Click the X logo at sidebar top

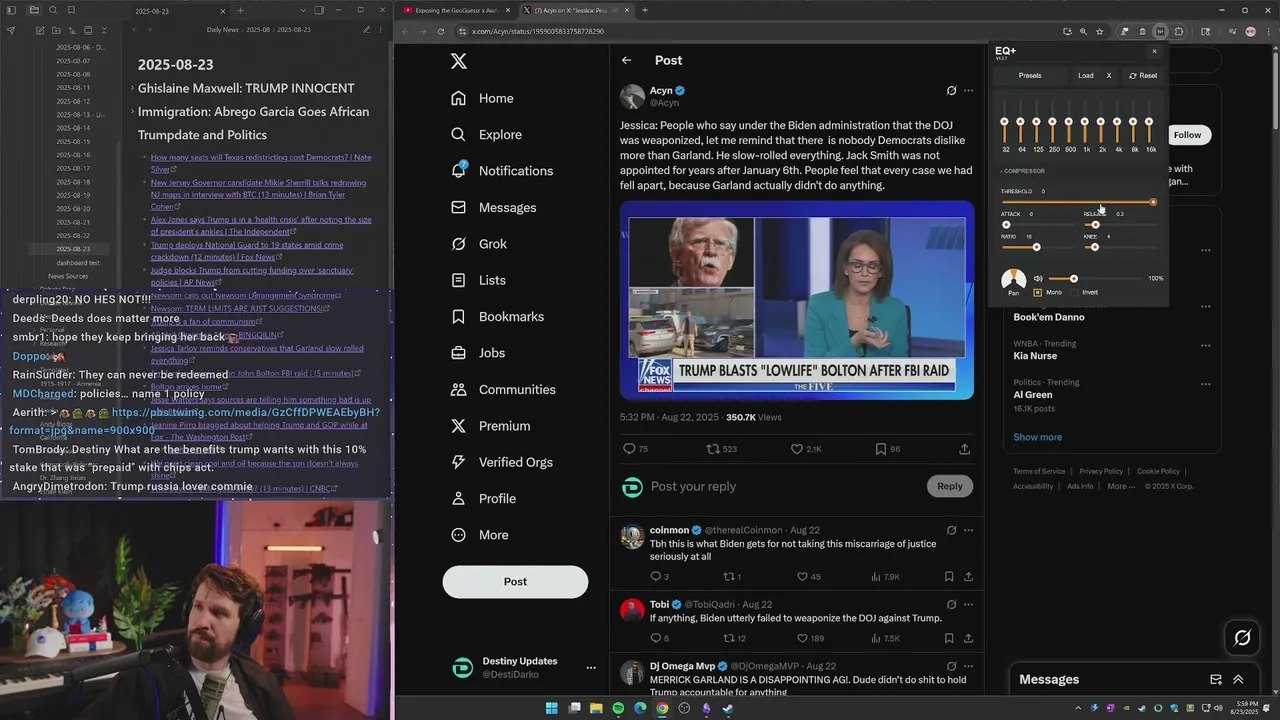[x=459, y=61]
